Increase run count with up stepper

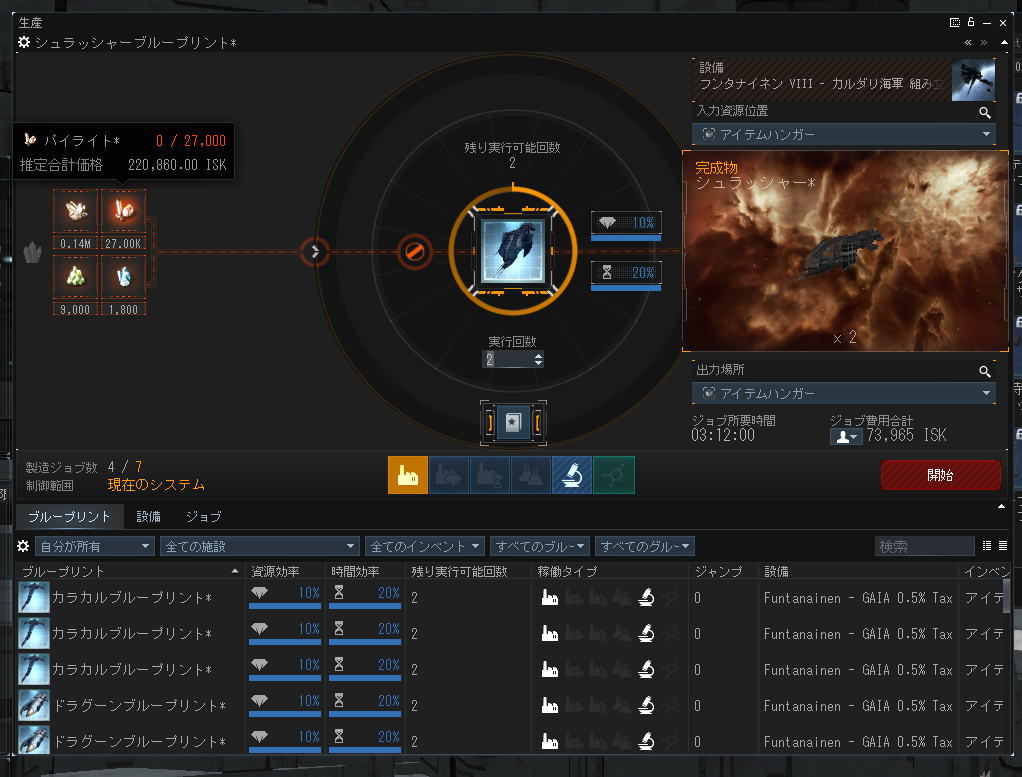click(538, 355)
